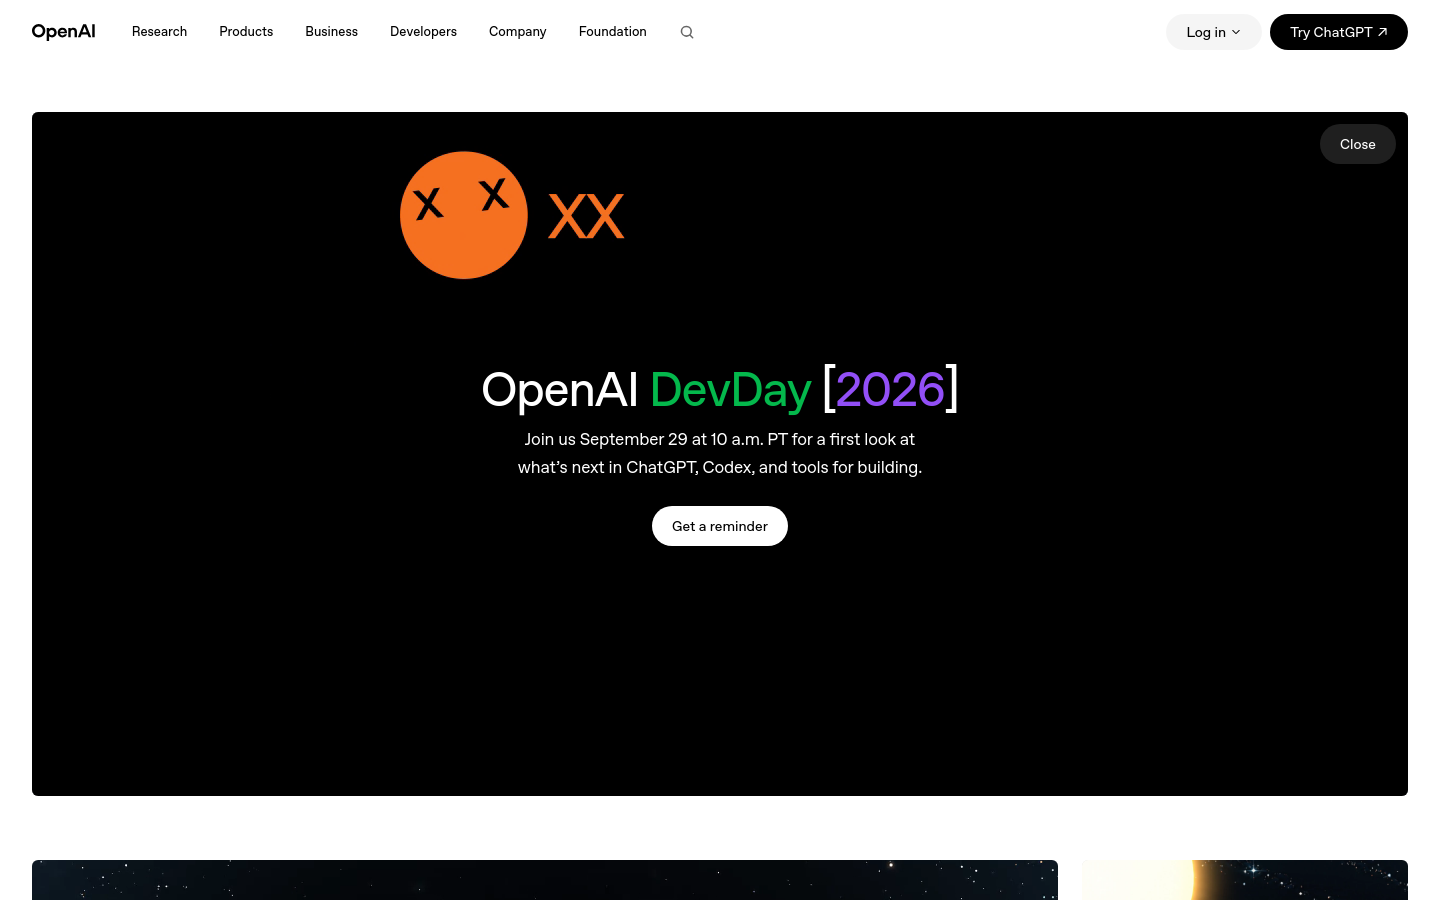
Task: Open the starry night card thumbnail
Action: [545, 880]
